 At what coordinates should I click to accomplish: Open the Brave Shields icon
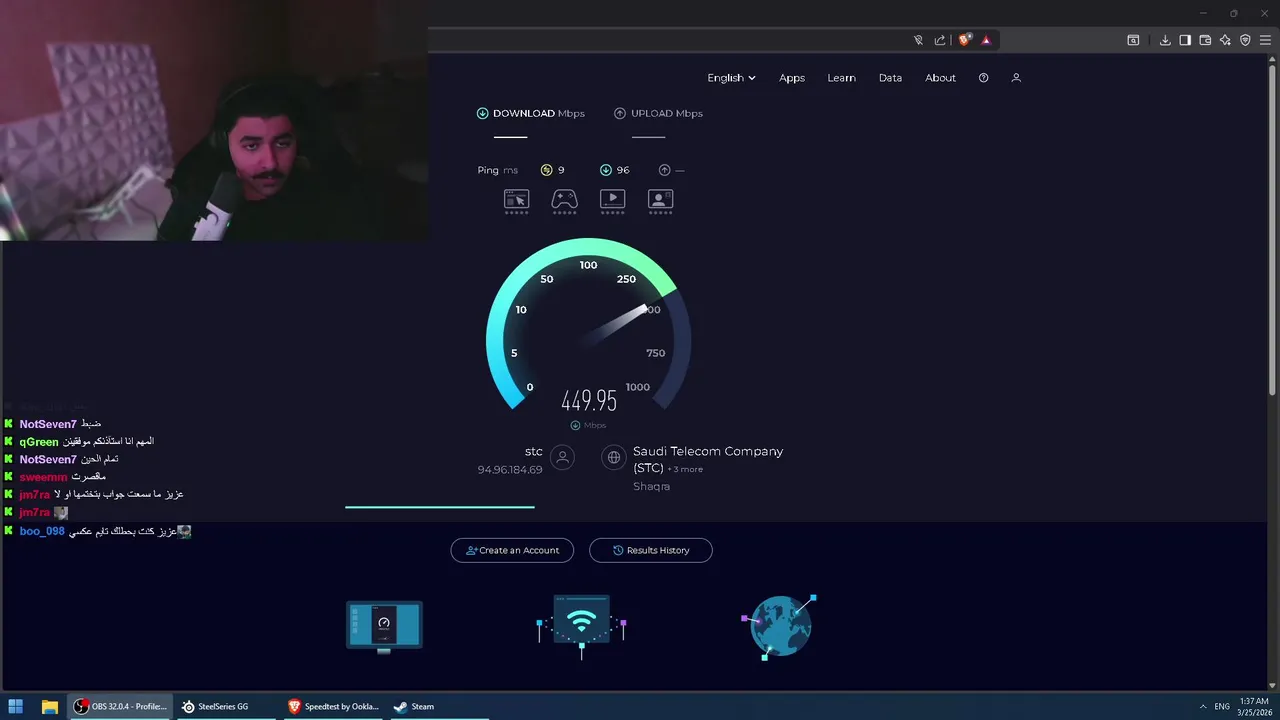[964, 40]
